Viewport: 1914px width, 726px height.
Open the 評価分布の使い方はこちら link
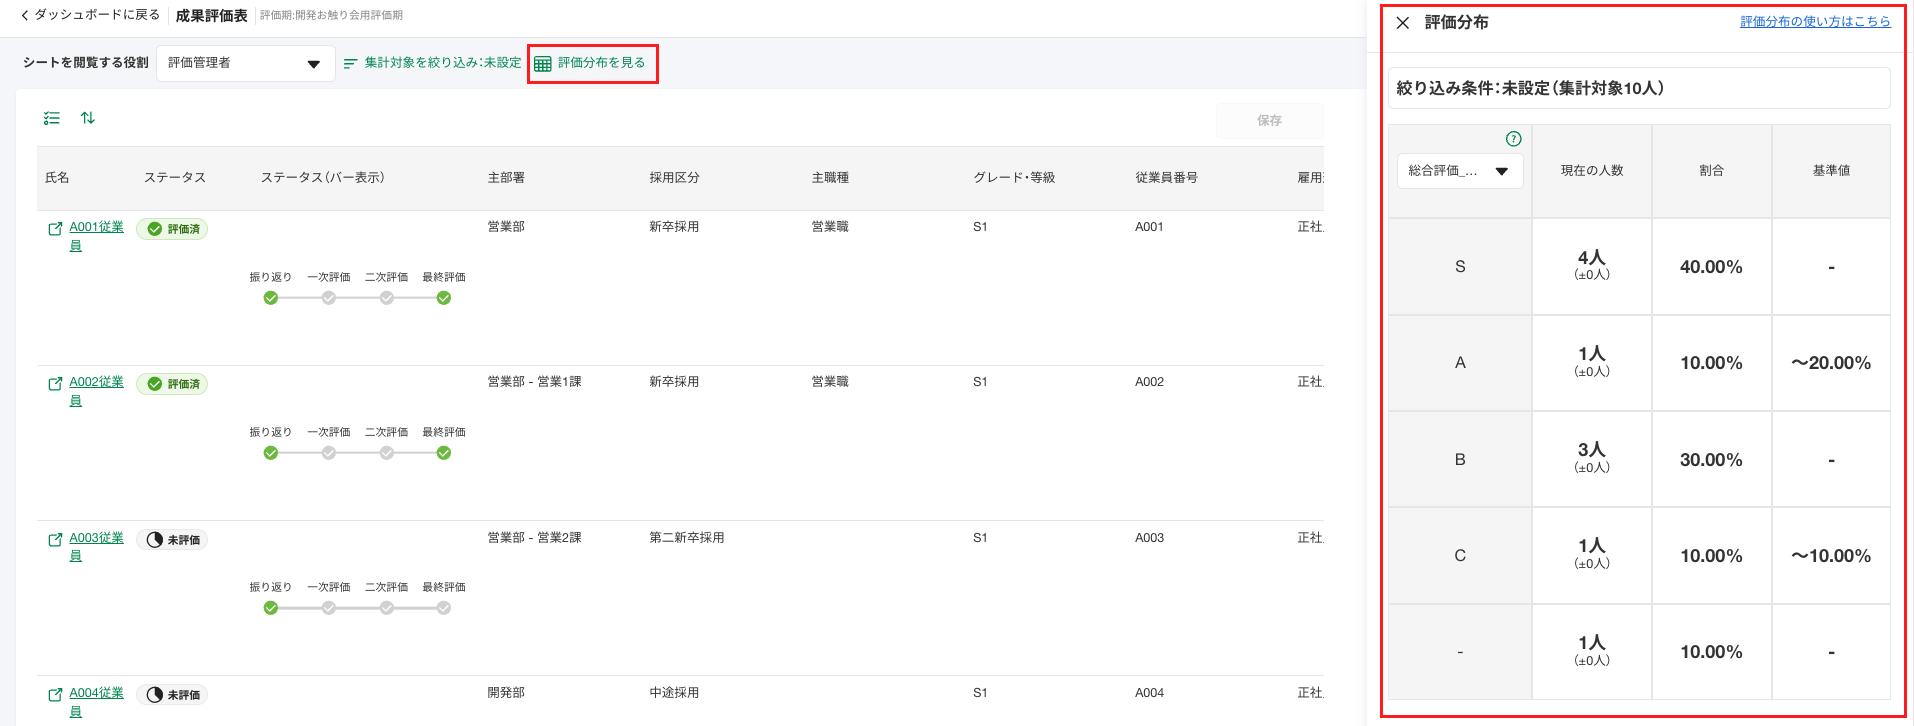tap(1814, 22)
